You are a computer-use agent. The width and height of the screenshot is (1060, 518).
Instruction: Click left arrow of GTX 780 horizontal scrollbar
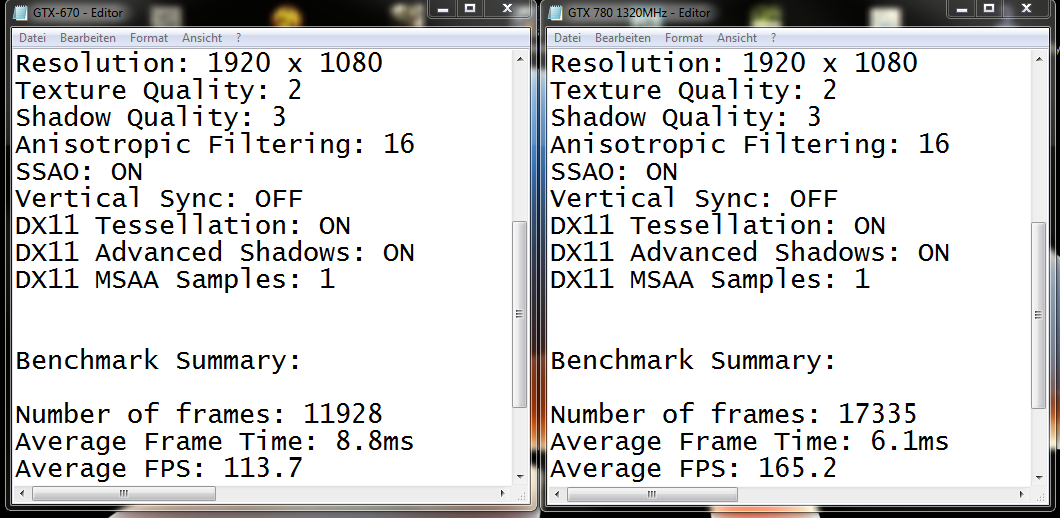pos(558,494)
